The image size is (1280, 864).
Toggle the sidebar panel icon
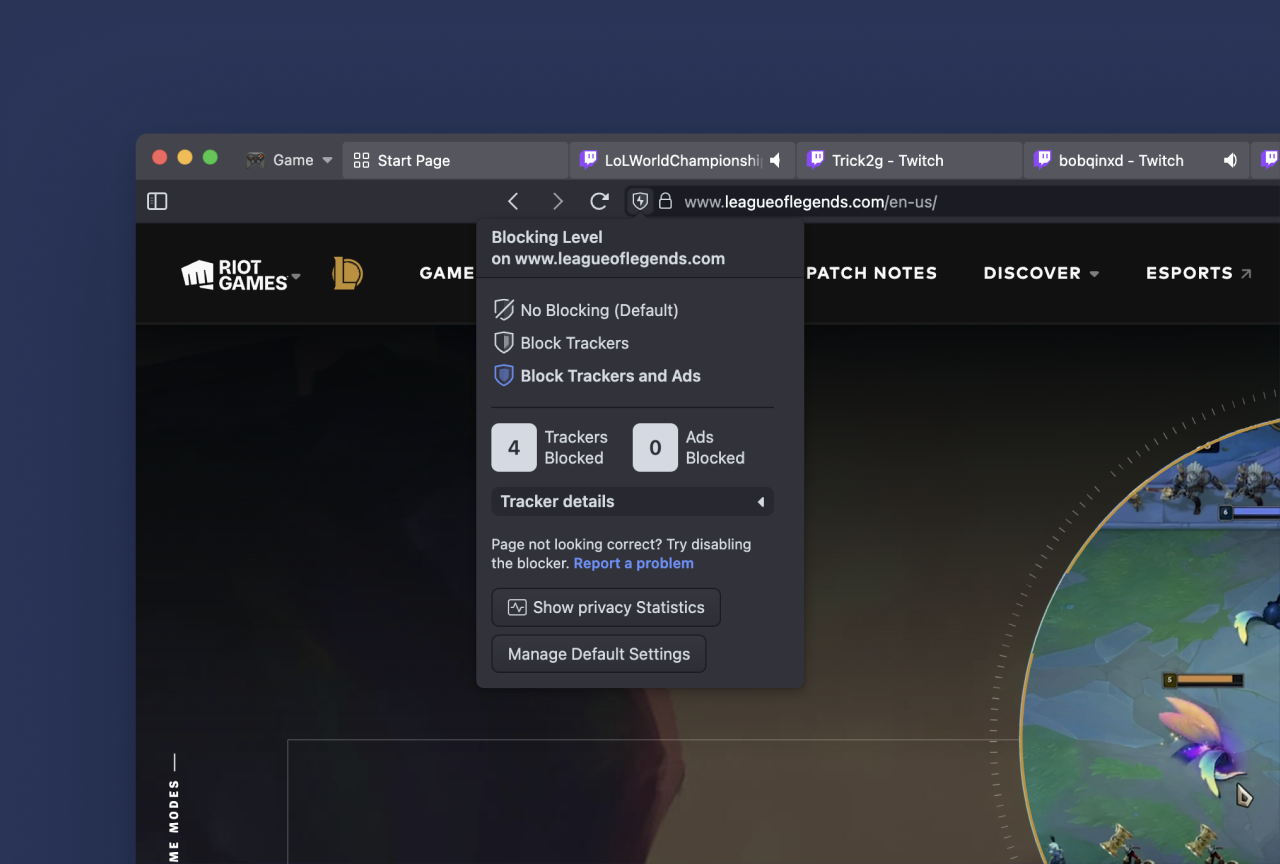tap(157, 201)
